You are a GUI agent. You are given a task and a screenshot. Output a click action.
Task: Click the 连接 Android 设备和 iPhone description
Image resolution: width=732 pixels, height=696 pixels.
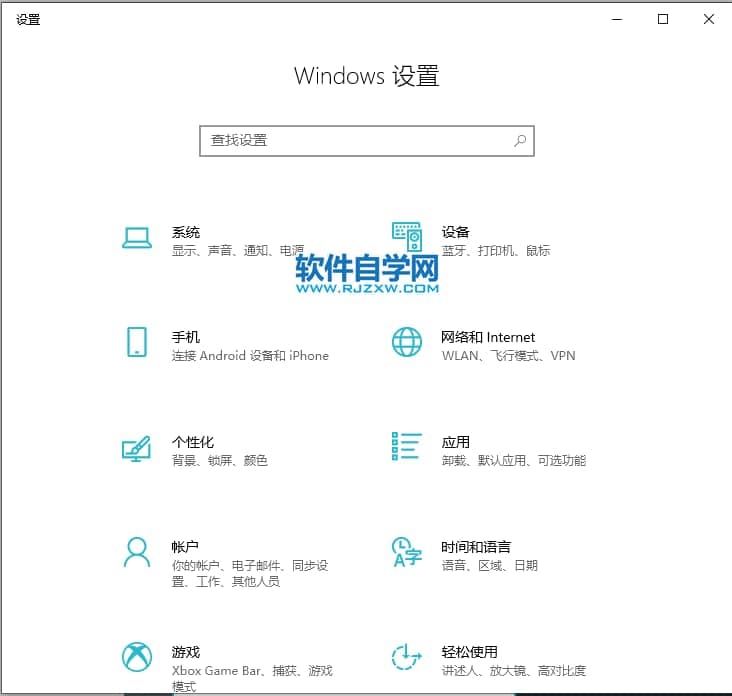point(250,356)
